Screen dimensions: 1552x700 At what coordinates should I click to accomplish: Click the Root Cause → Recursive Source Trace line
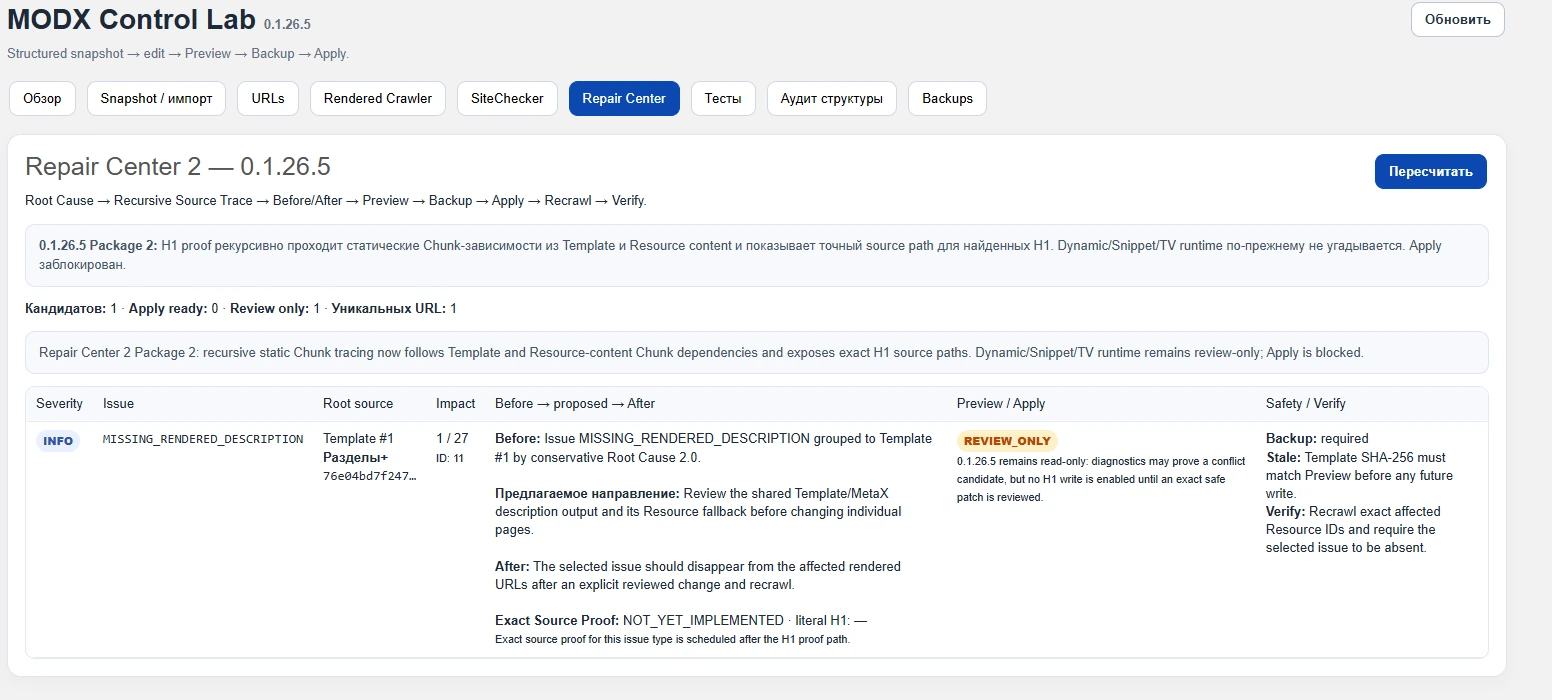click(x=336, y=201)
